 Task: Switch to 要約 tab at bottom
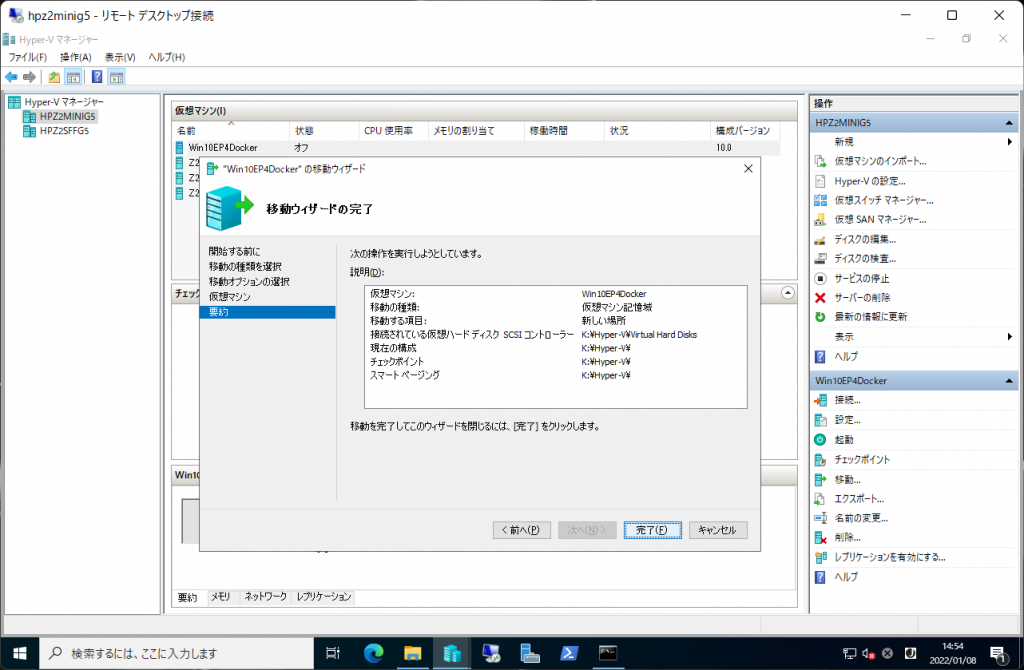tap(187, 598)
